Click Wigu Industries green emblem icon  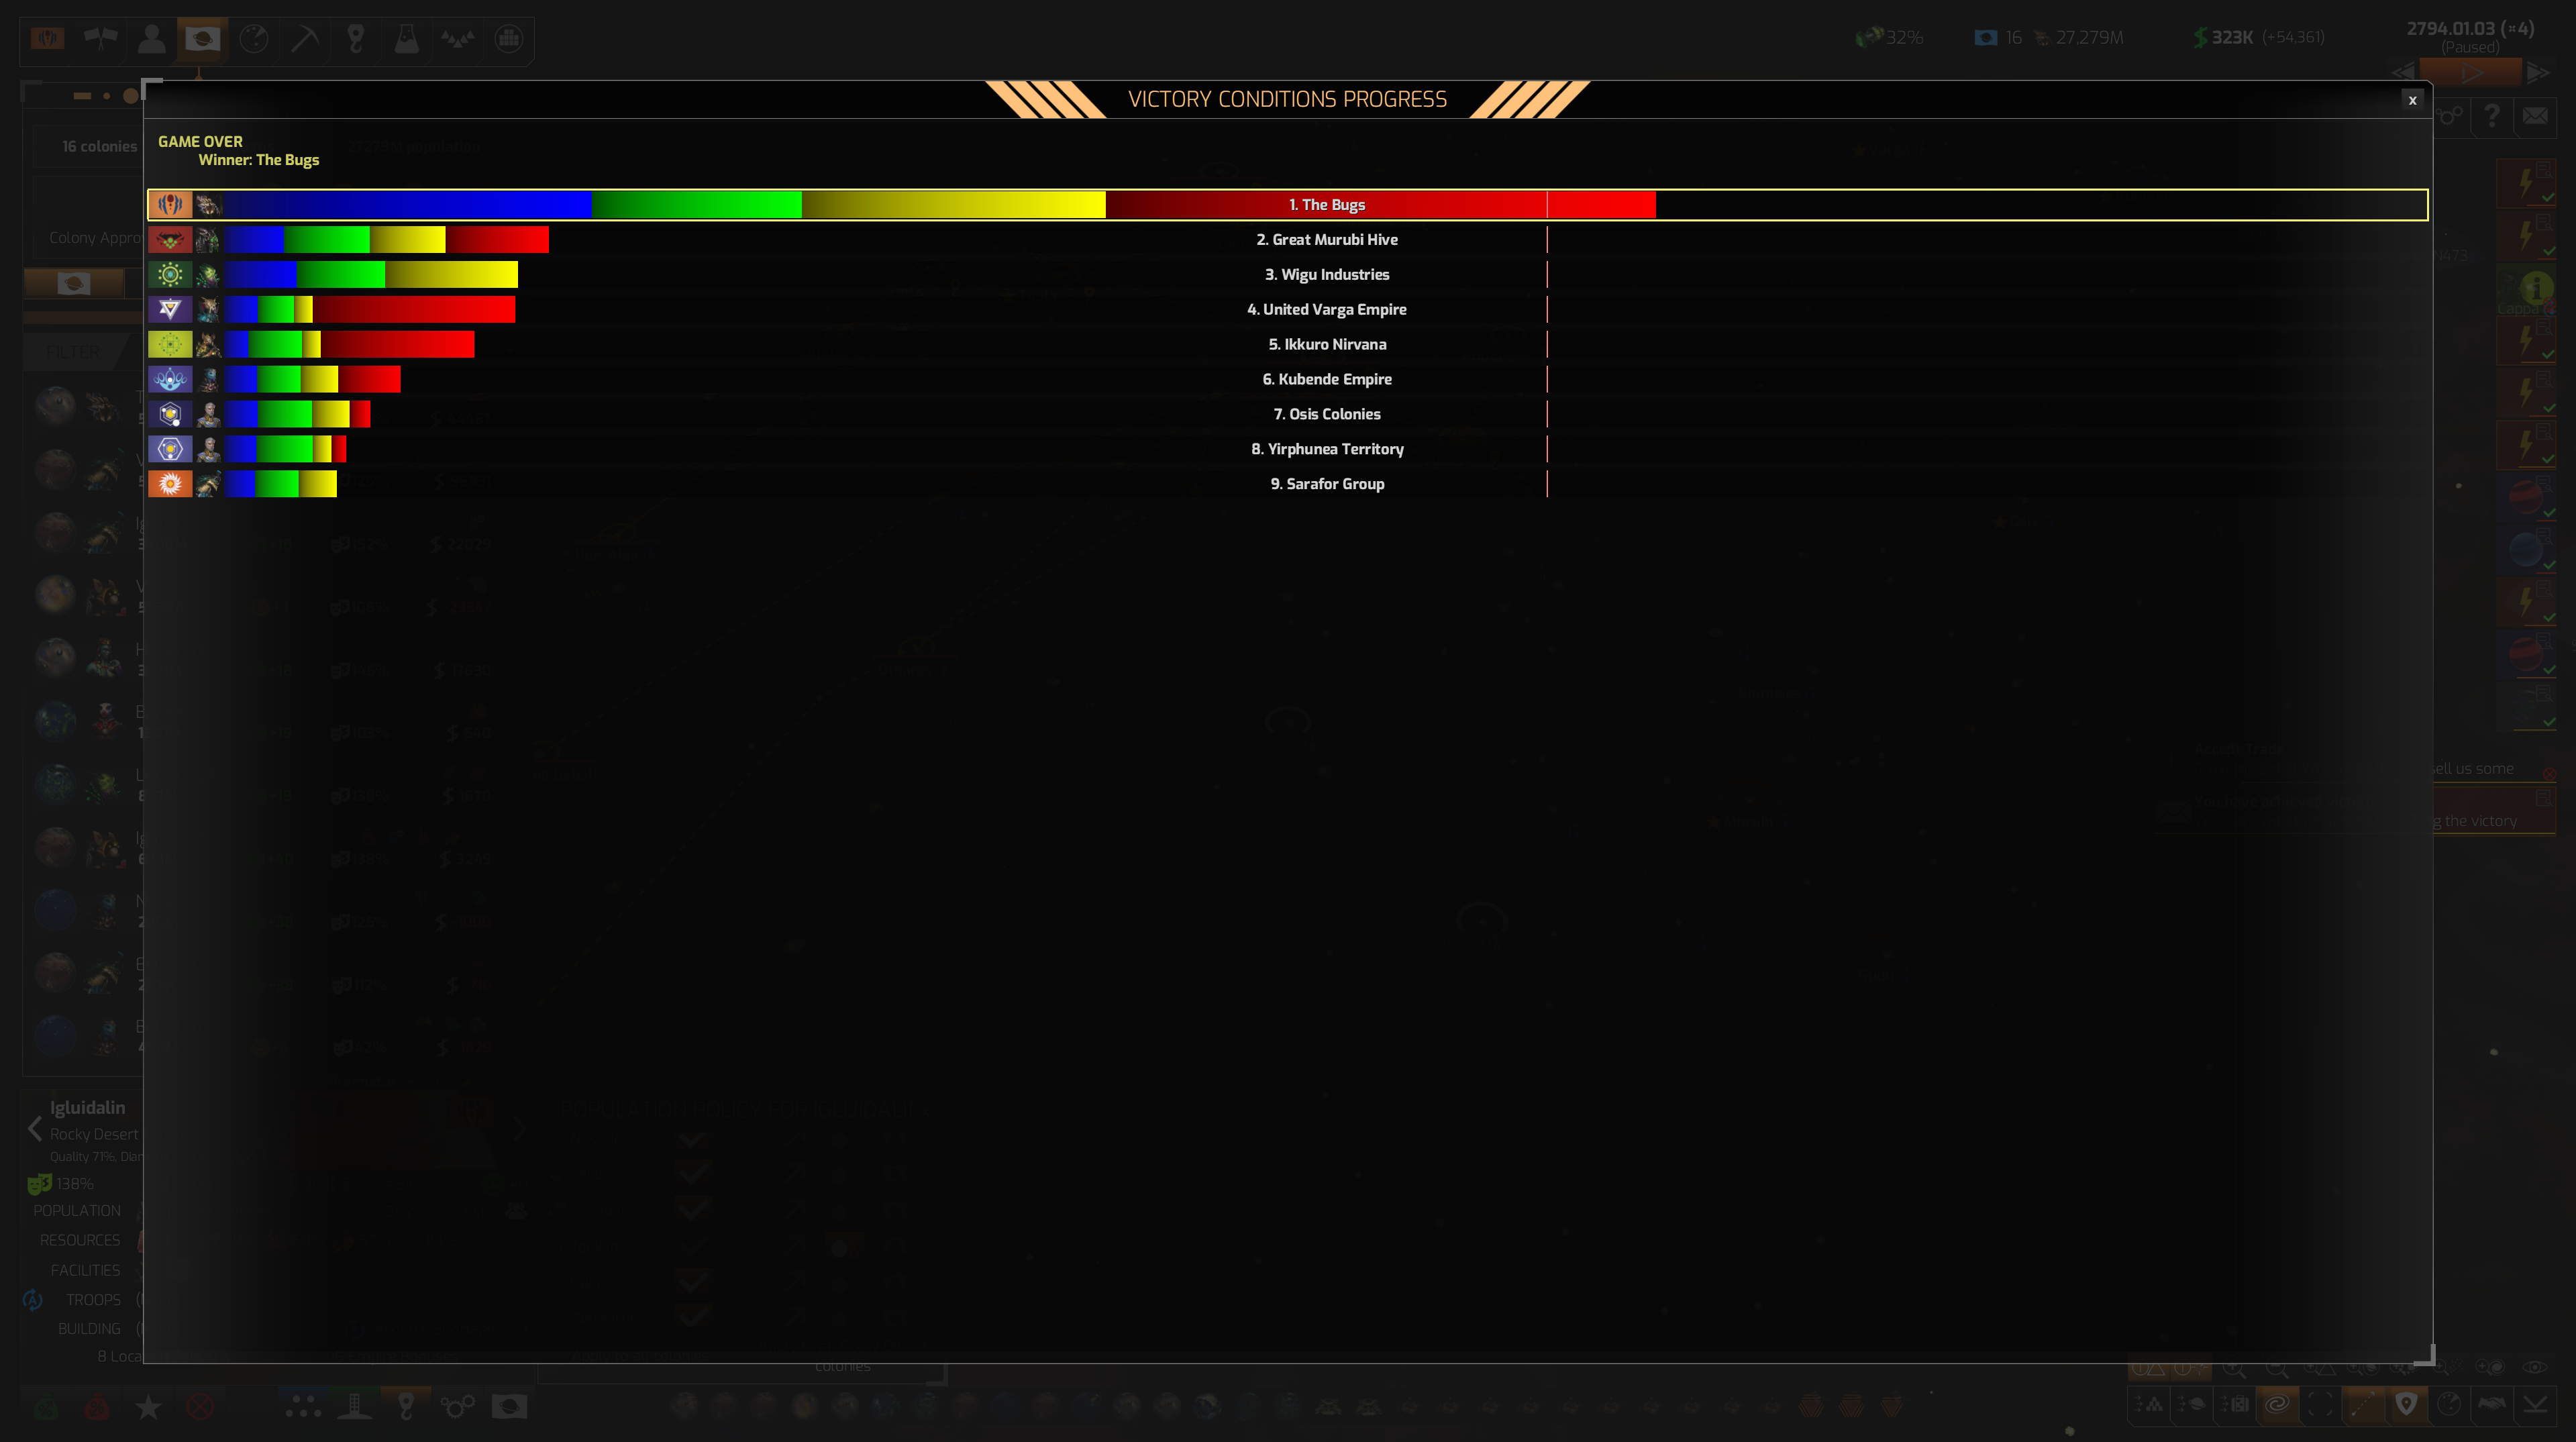coord(170,274)
